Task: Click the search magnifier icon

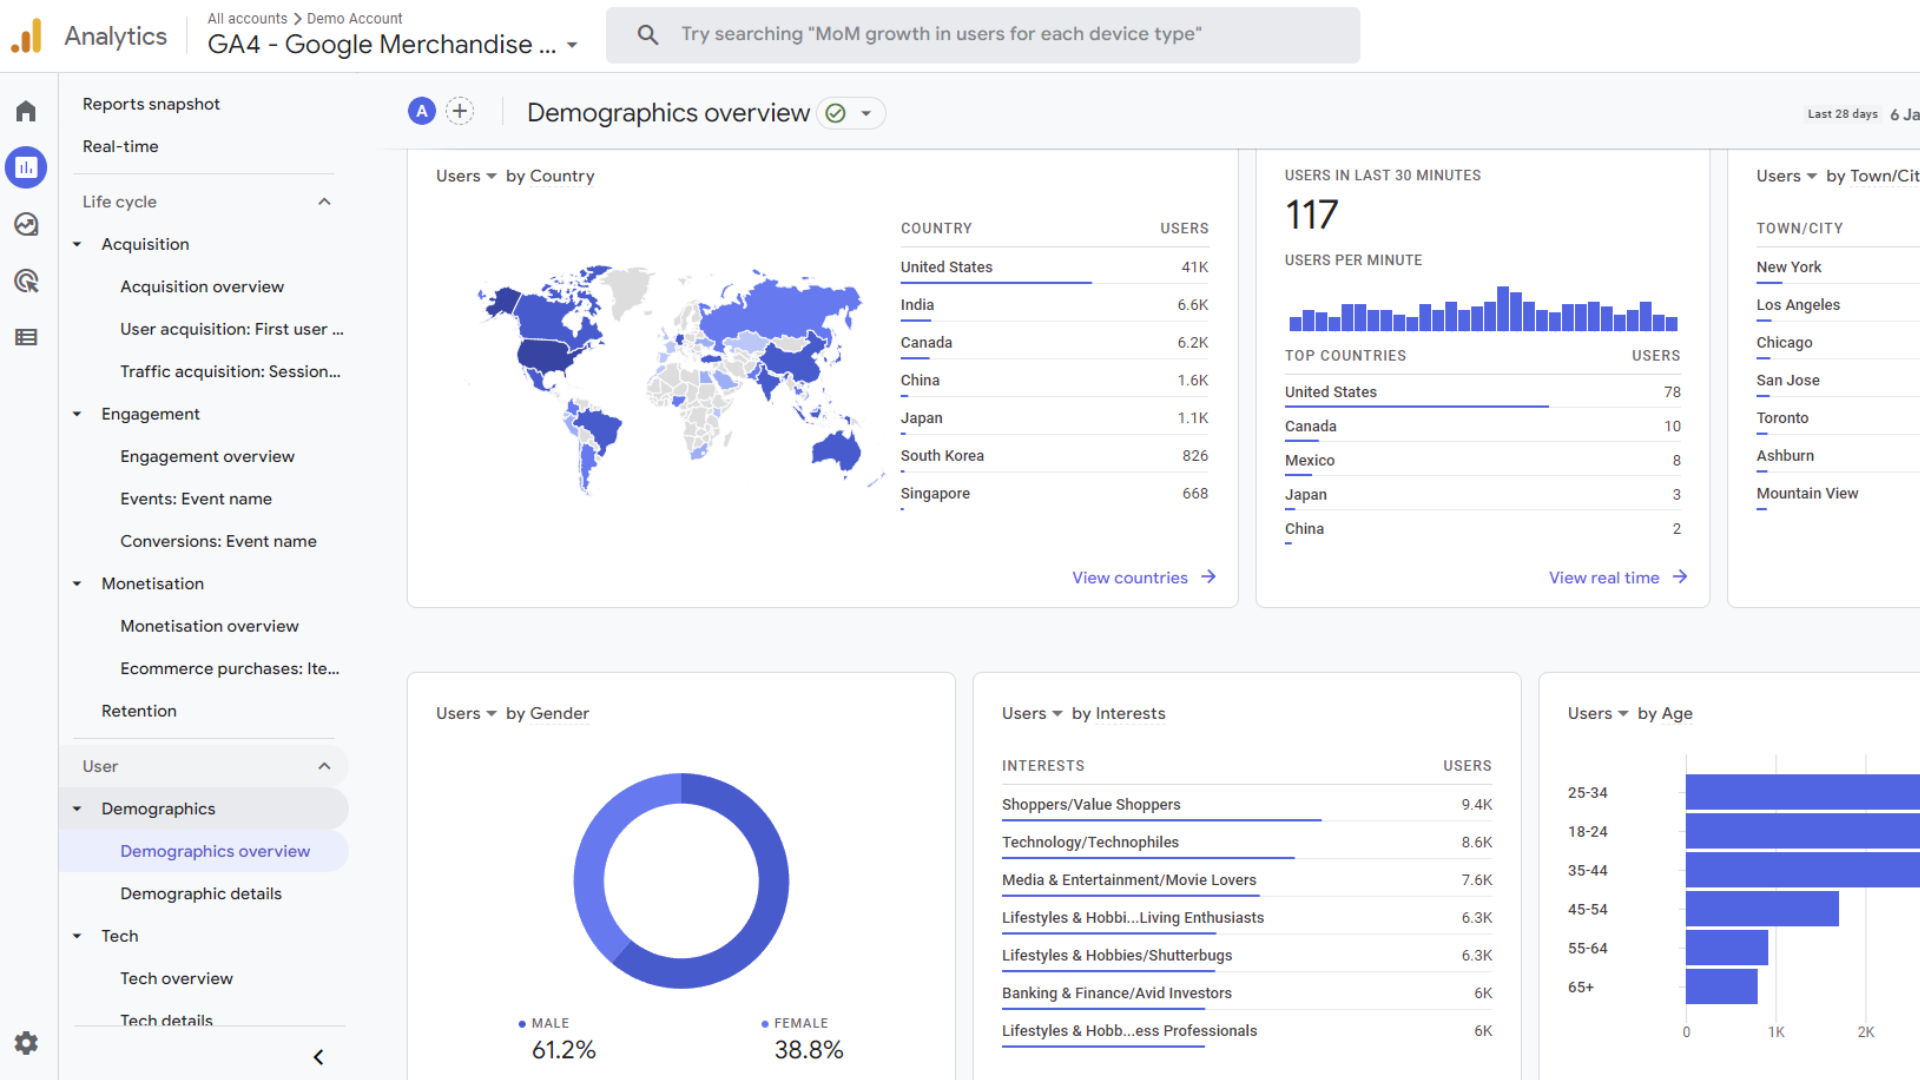Action: (x=648, y=35)
